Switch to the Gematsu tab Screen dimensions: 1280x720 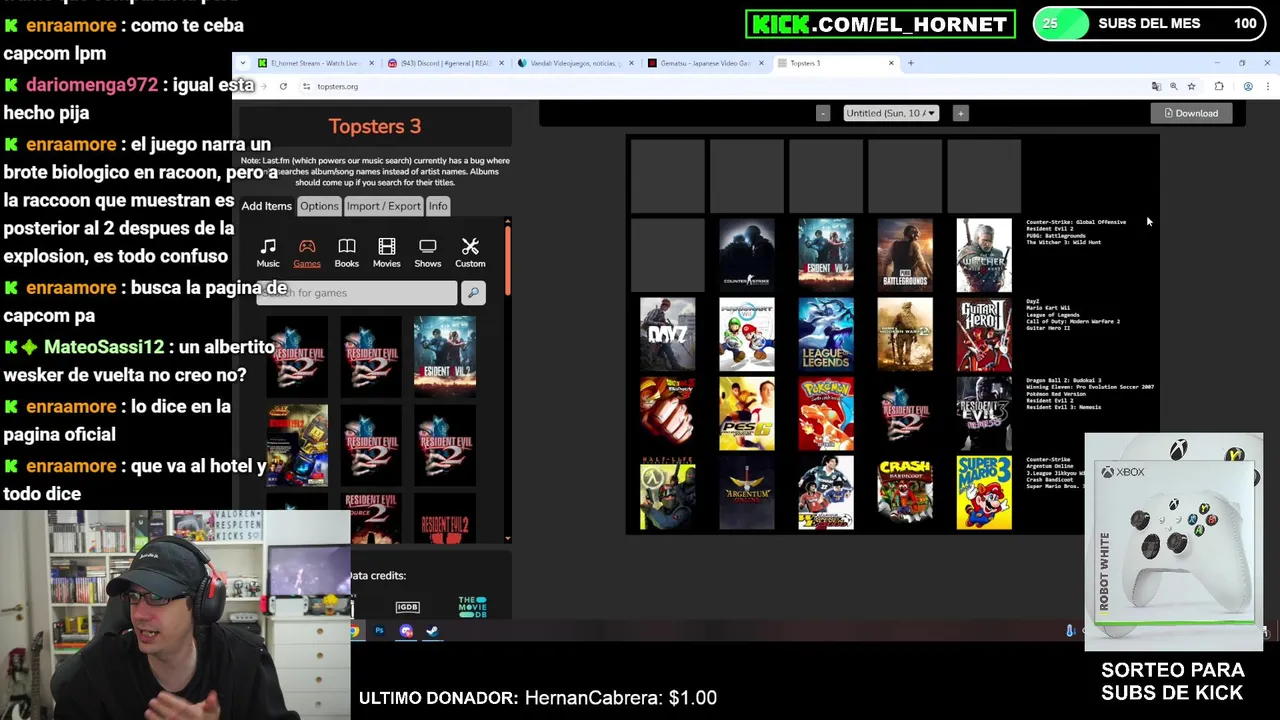click(x=705, y=63)
